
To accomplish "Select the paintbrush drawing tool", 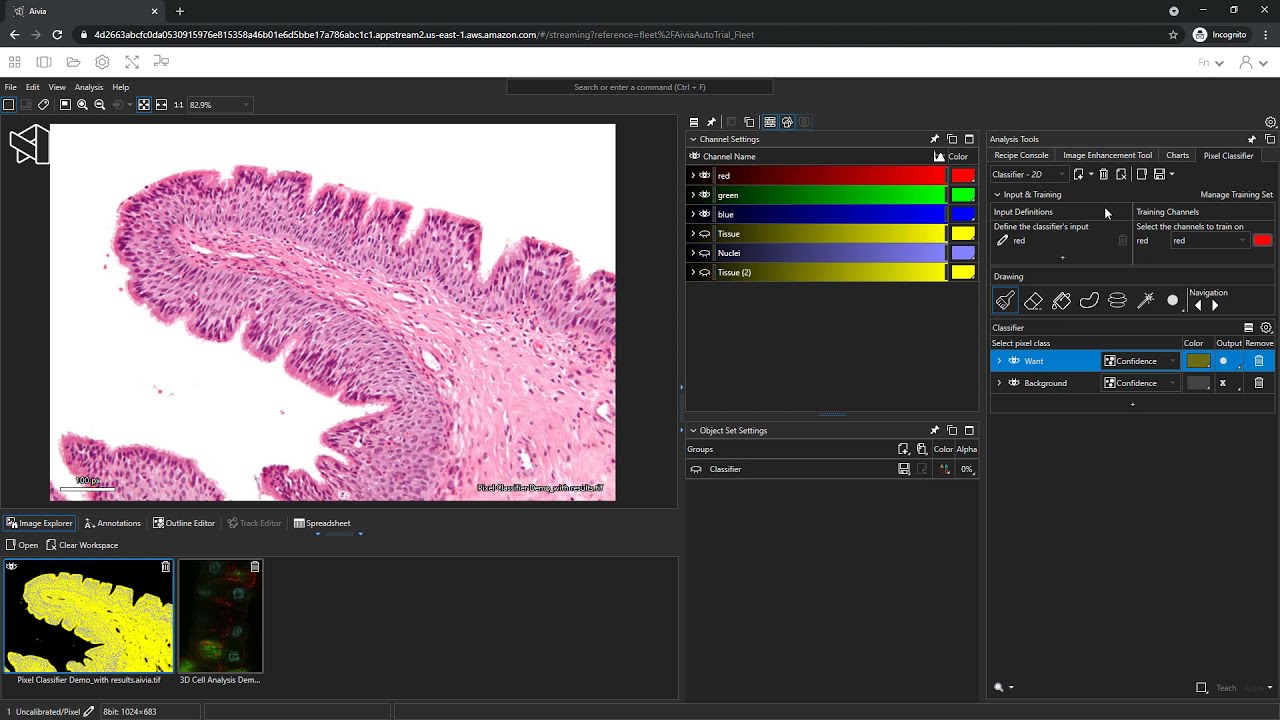I will click(x=1005, y=301).
